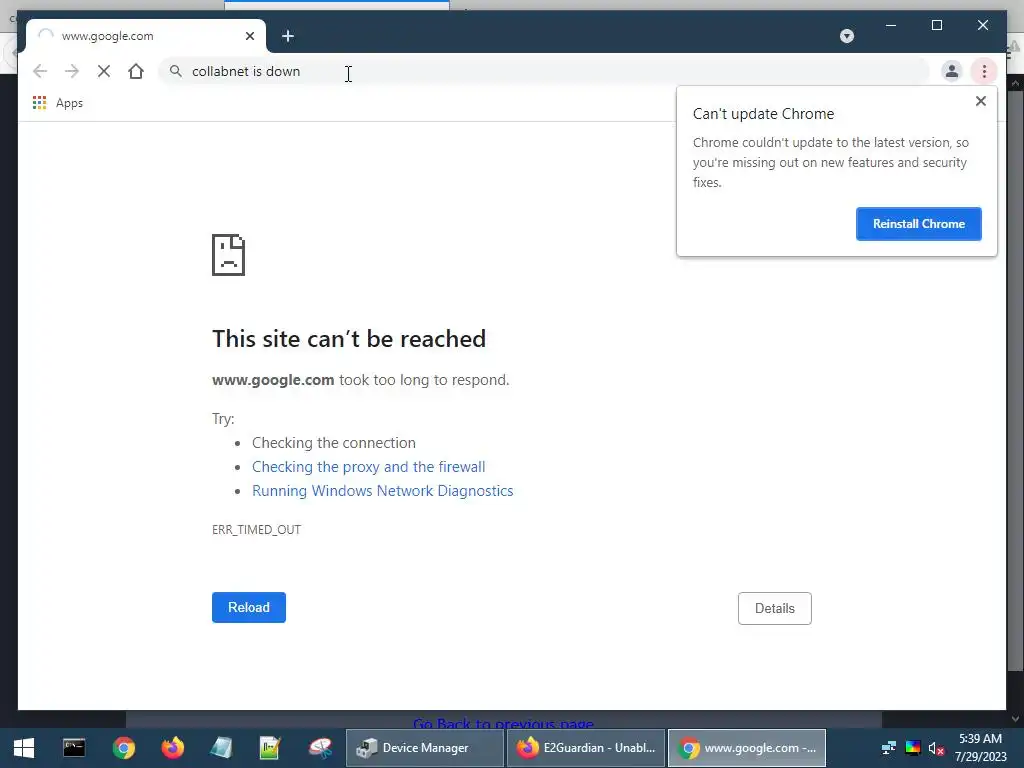
Task: Close the www.google.com tab
Action: pyautogui.click(x=249, y=36)
